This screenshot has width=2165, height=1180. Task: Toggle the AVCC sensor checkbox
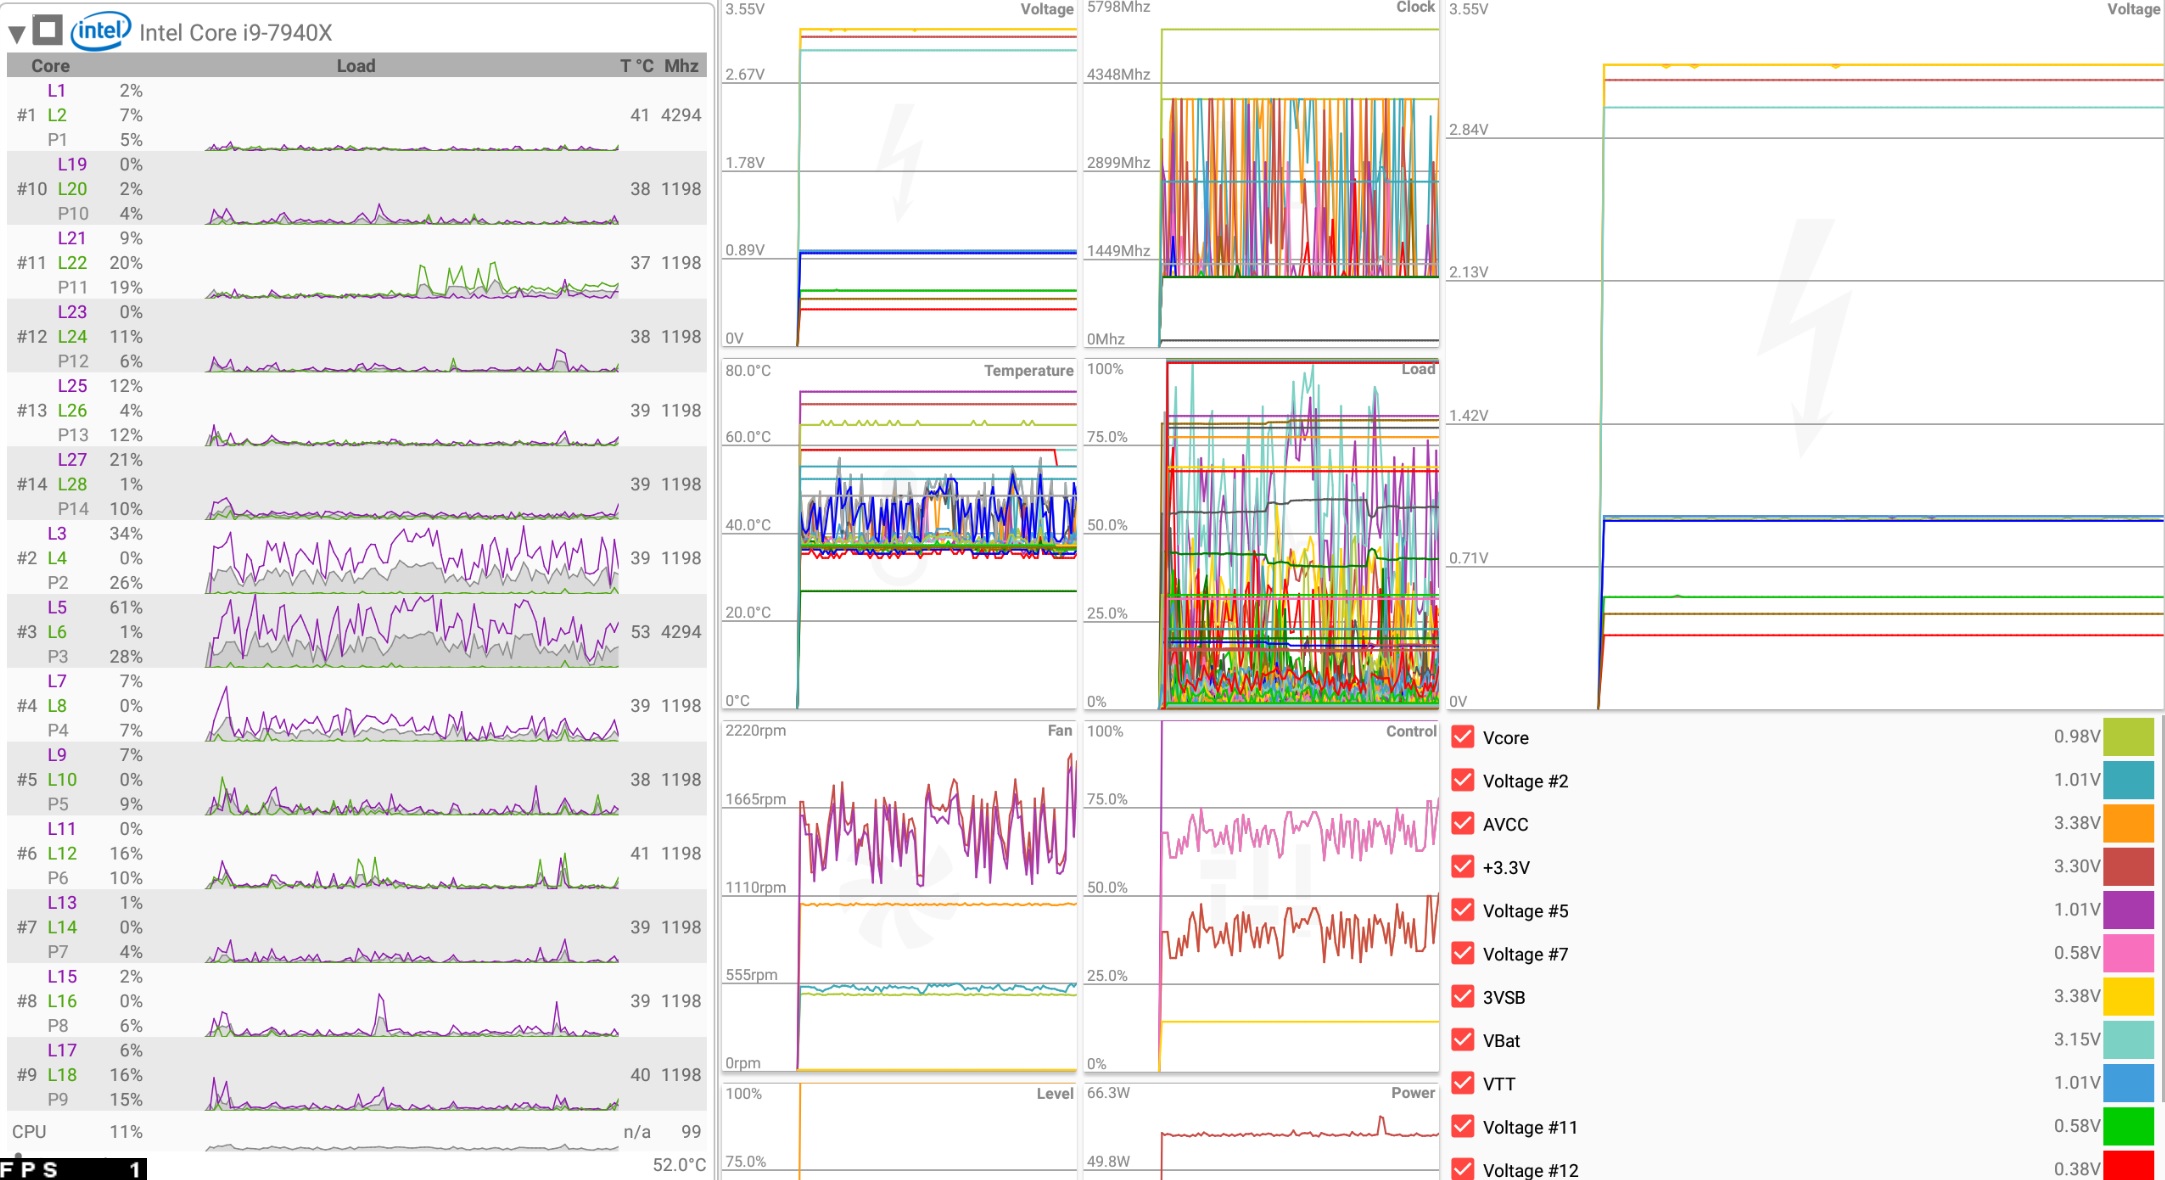[1462, 823]
